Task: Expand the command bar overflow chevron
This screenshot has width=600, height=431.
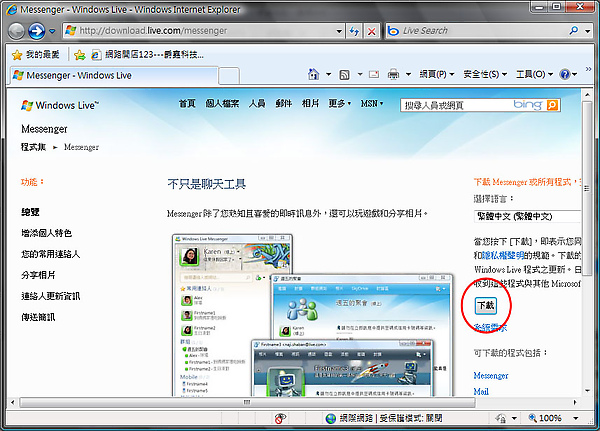Action: (589, 69)
